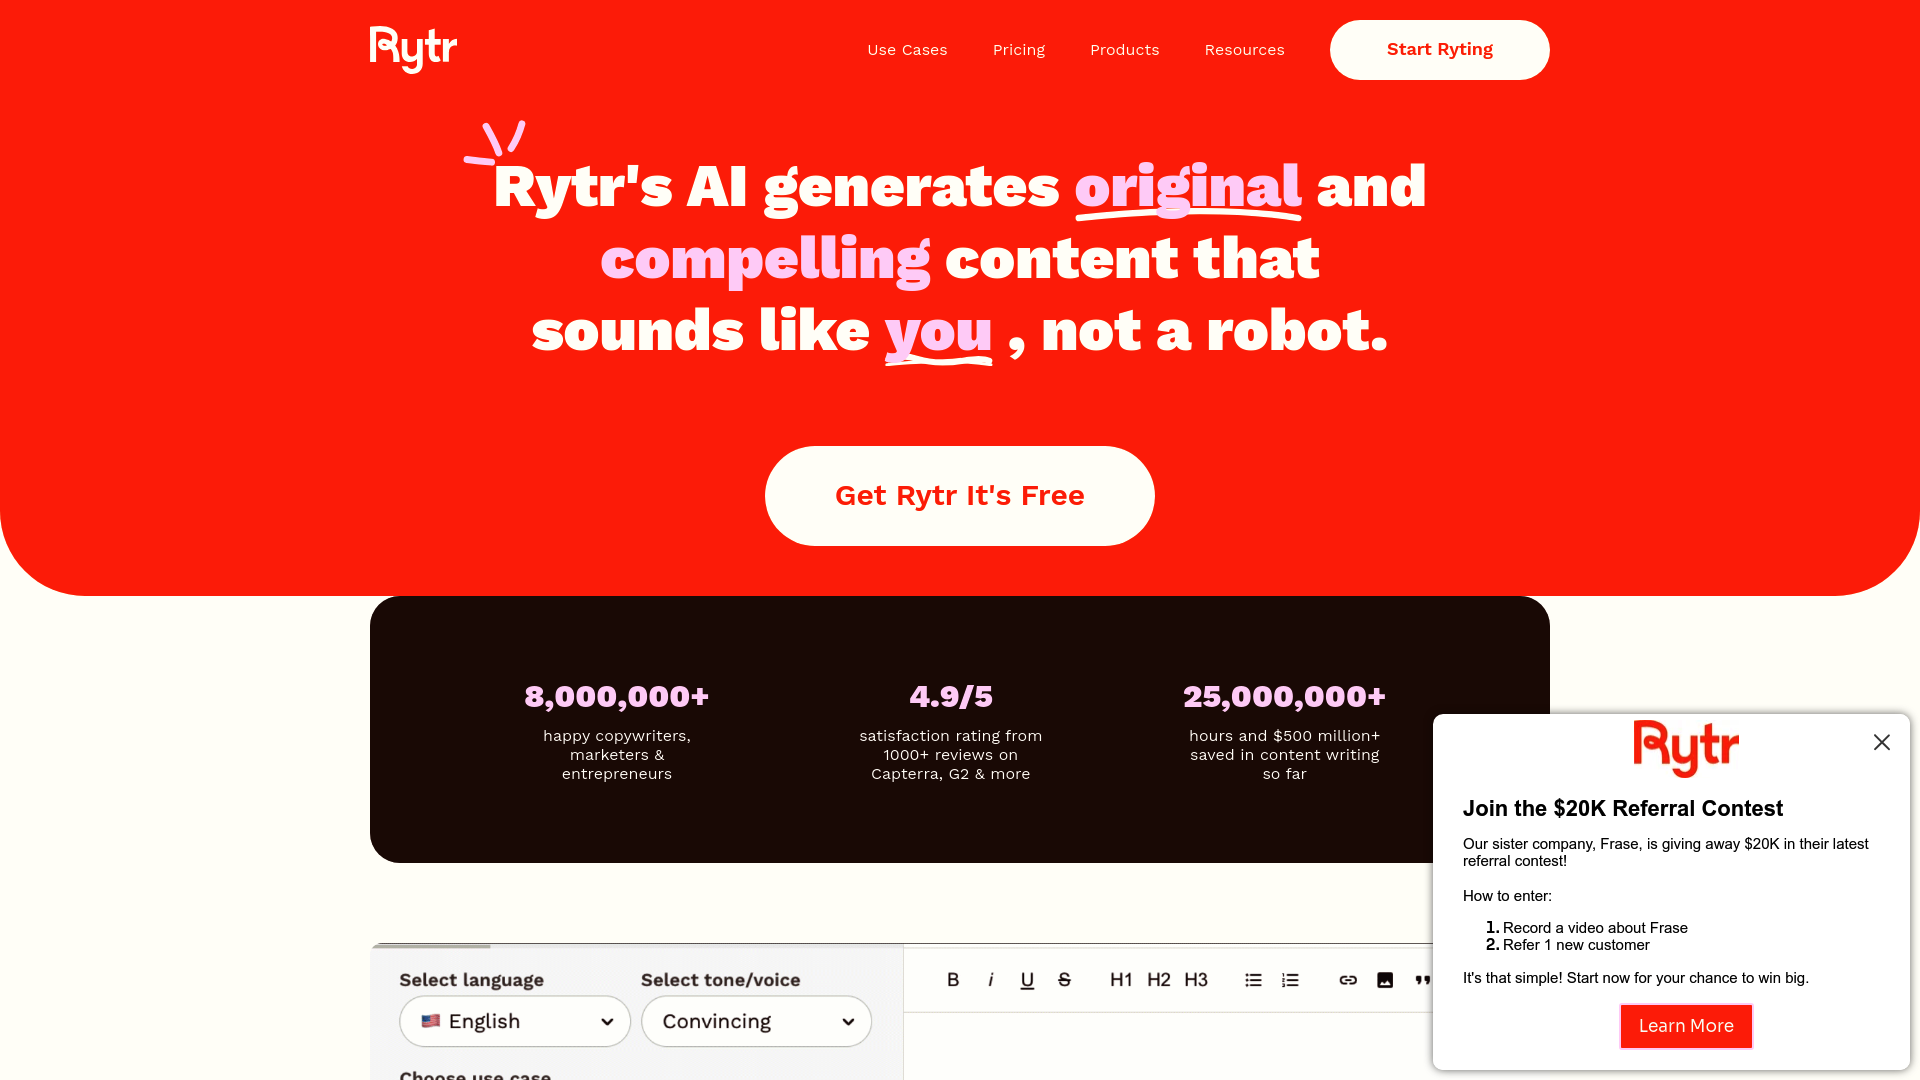Click the Rytr logo inside the popup
The height and width of the screenshot is (1080, 1920).
(1686, 748)
